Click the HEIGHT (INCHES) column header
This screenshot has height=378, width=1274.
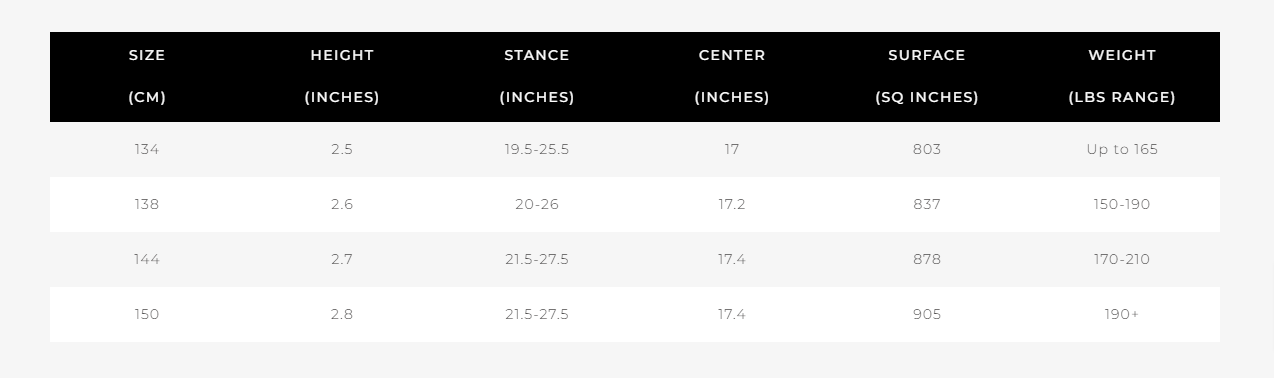[x=342, y=77]
